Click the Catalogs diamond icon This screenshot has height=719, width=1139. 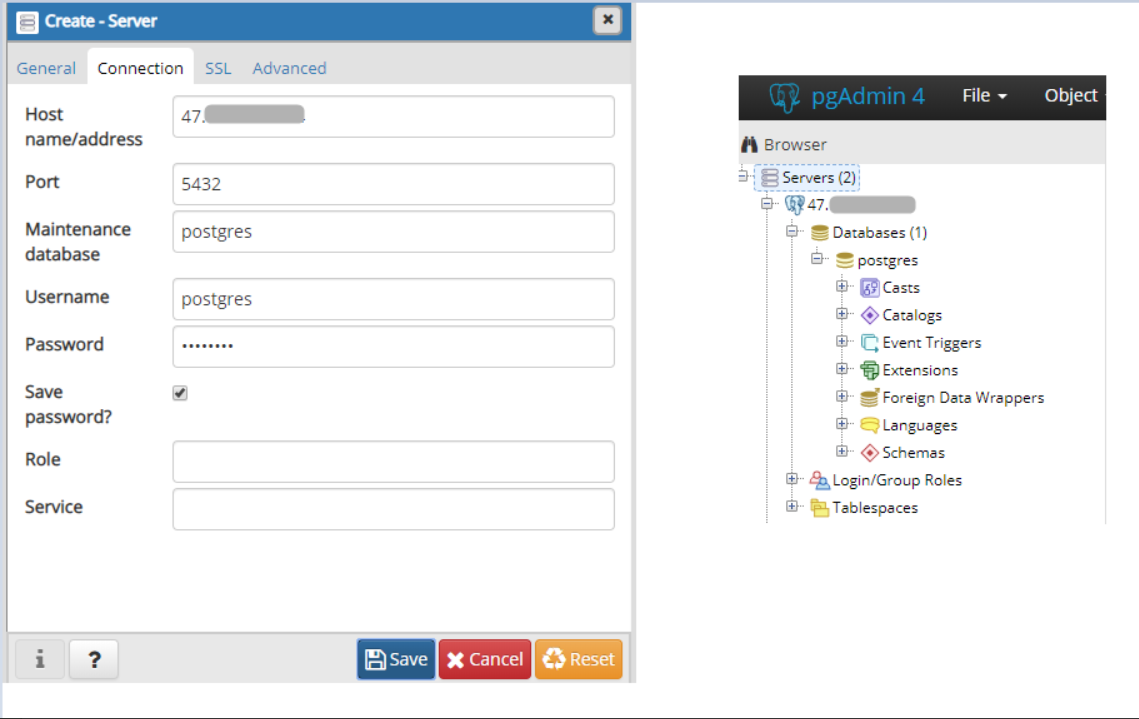tap(869, 315)
